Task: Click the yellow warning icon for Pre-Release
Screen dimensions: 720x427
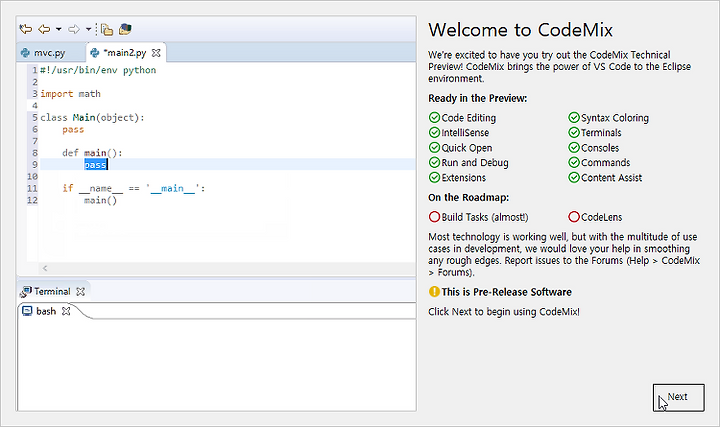Action: click(434, 292)
